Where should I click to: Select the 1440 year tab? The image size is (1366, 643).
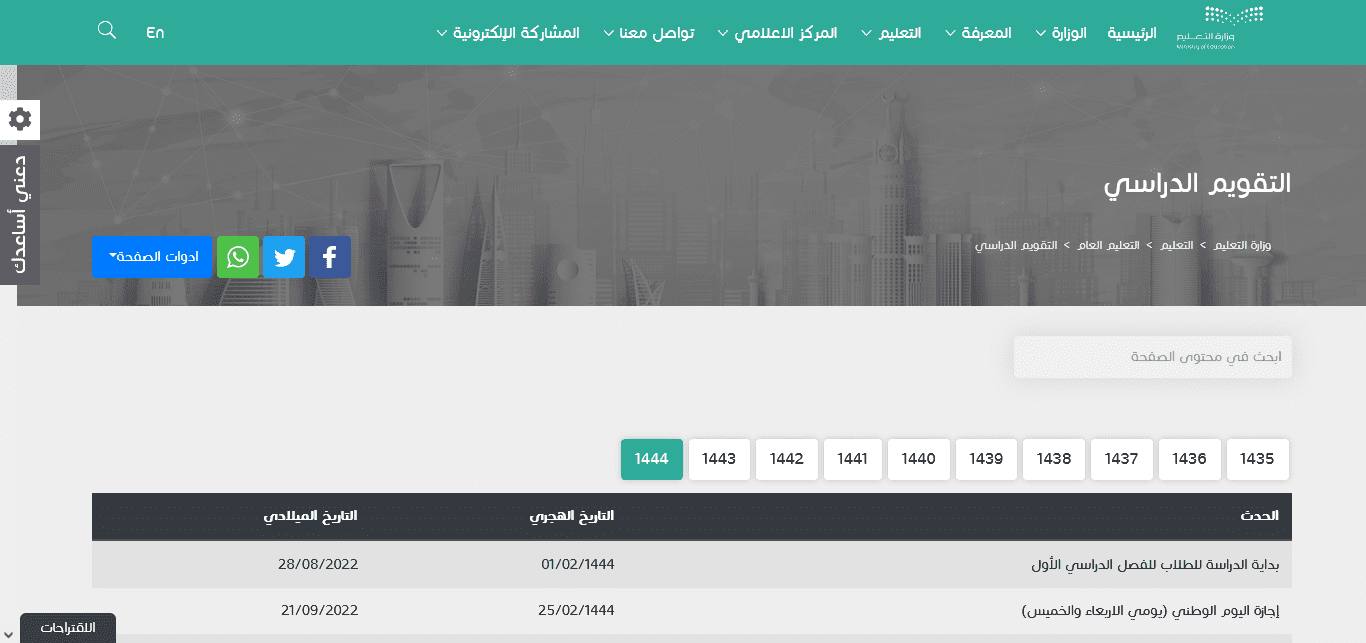[919, 459]
